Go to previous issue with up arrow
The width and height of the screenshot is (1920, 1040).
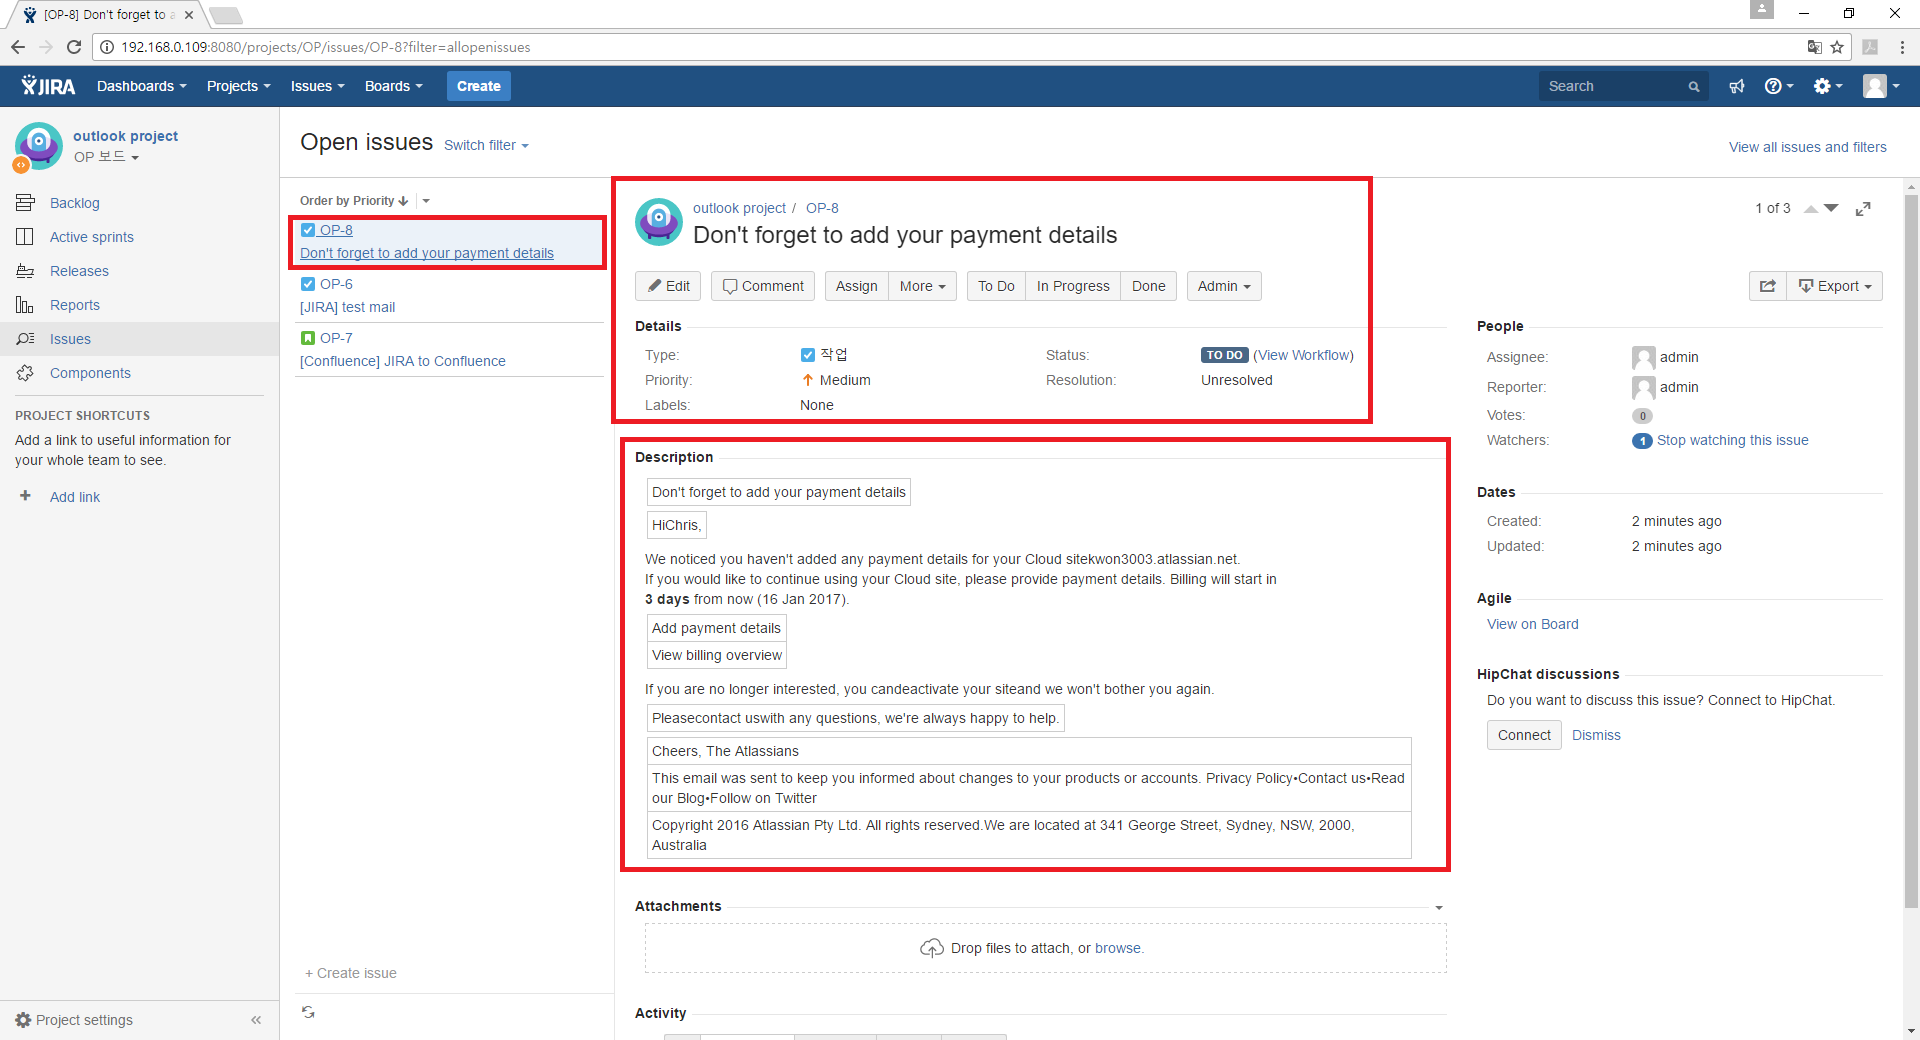coord(1811,208)
